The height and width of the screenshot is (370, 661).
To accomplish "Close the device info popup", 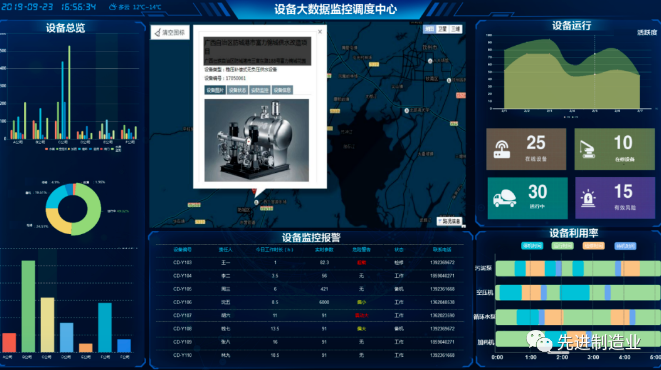I will click(x=320, y=32).
